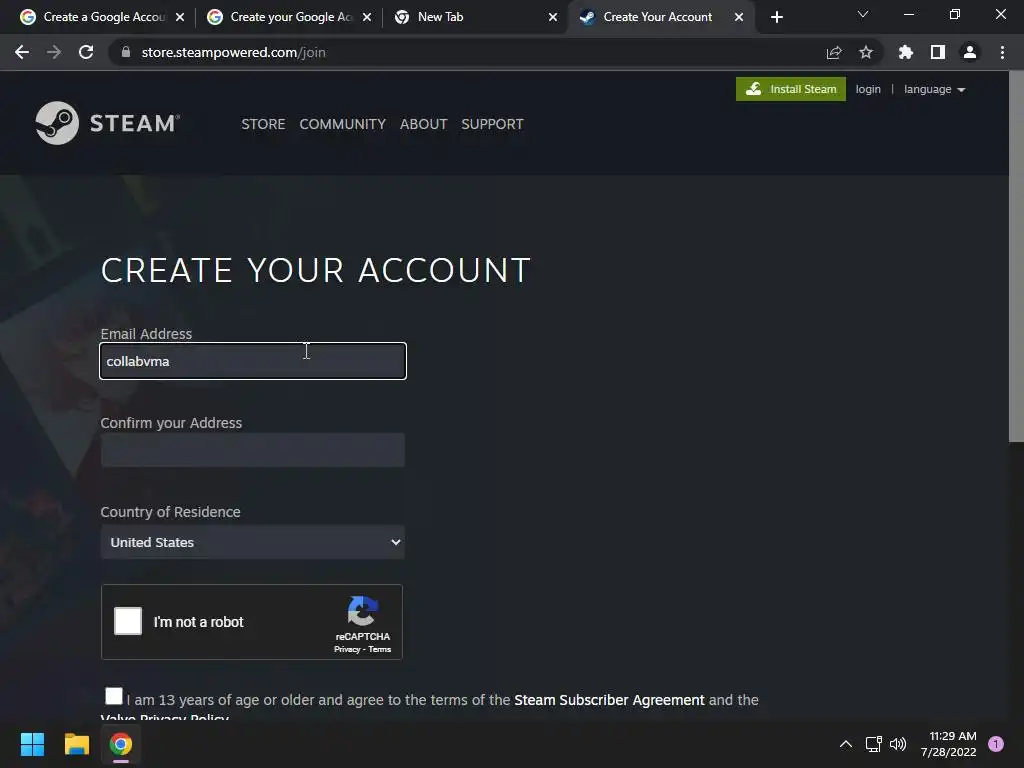The height and width of the screenshot is (768, 1024).
Task: Open the Chrome extensions puzzle icon
Action: click(x=905, y=52)
